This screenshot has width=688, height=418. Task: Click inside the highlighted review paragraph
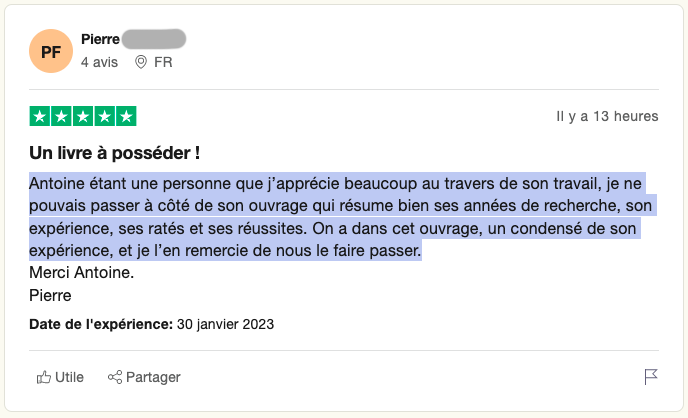(x=330, y=217)
